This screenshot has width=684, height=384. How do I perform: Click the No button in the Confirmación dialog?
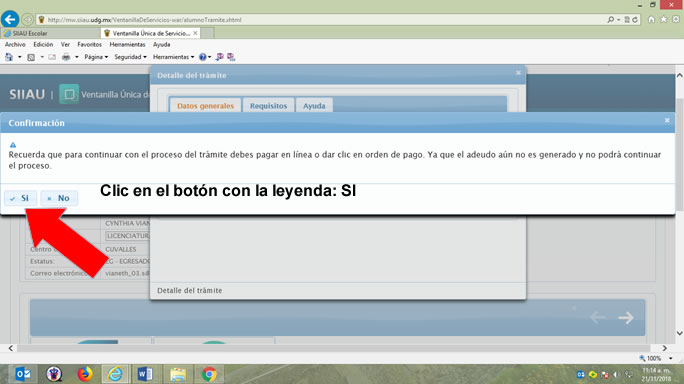59,198
